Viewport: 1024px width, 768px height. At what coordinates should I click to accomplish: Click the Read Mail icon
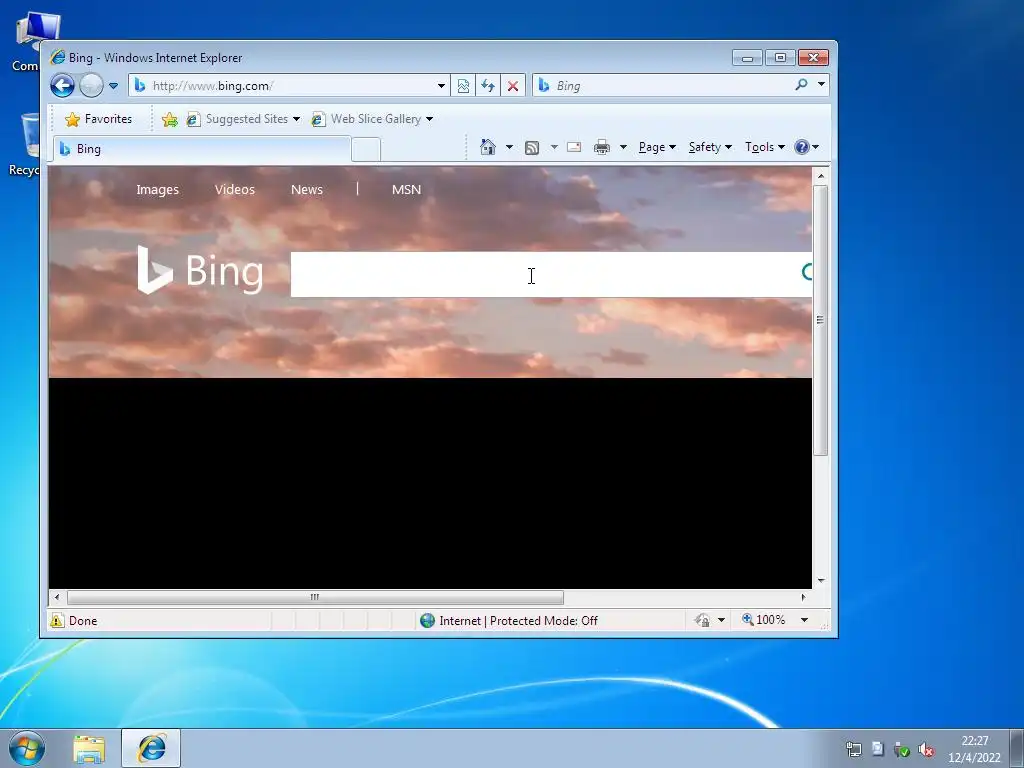point(574,147)
